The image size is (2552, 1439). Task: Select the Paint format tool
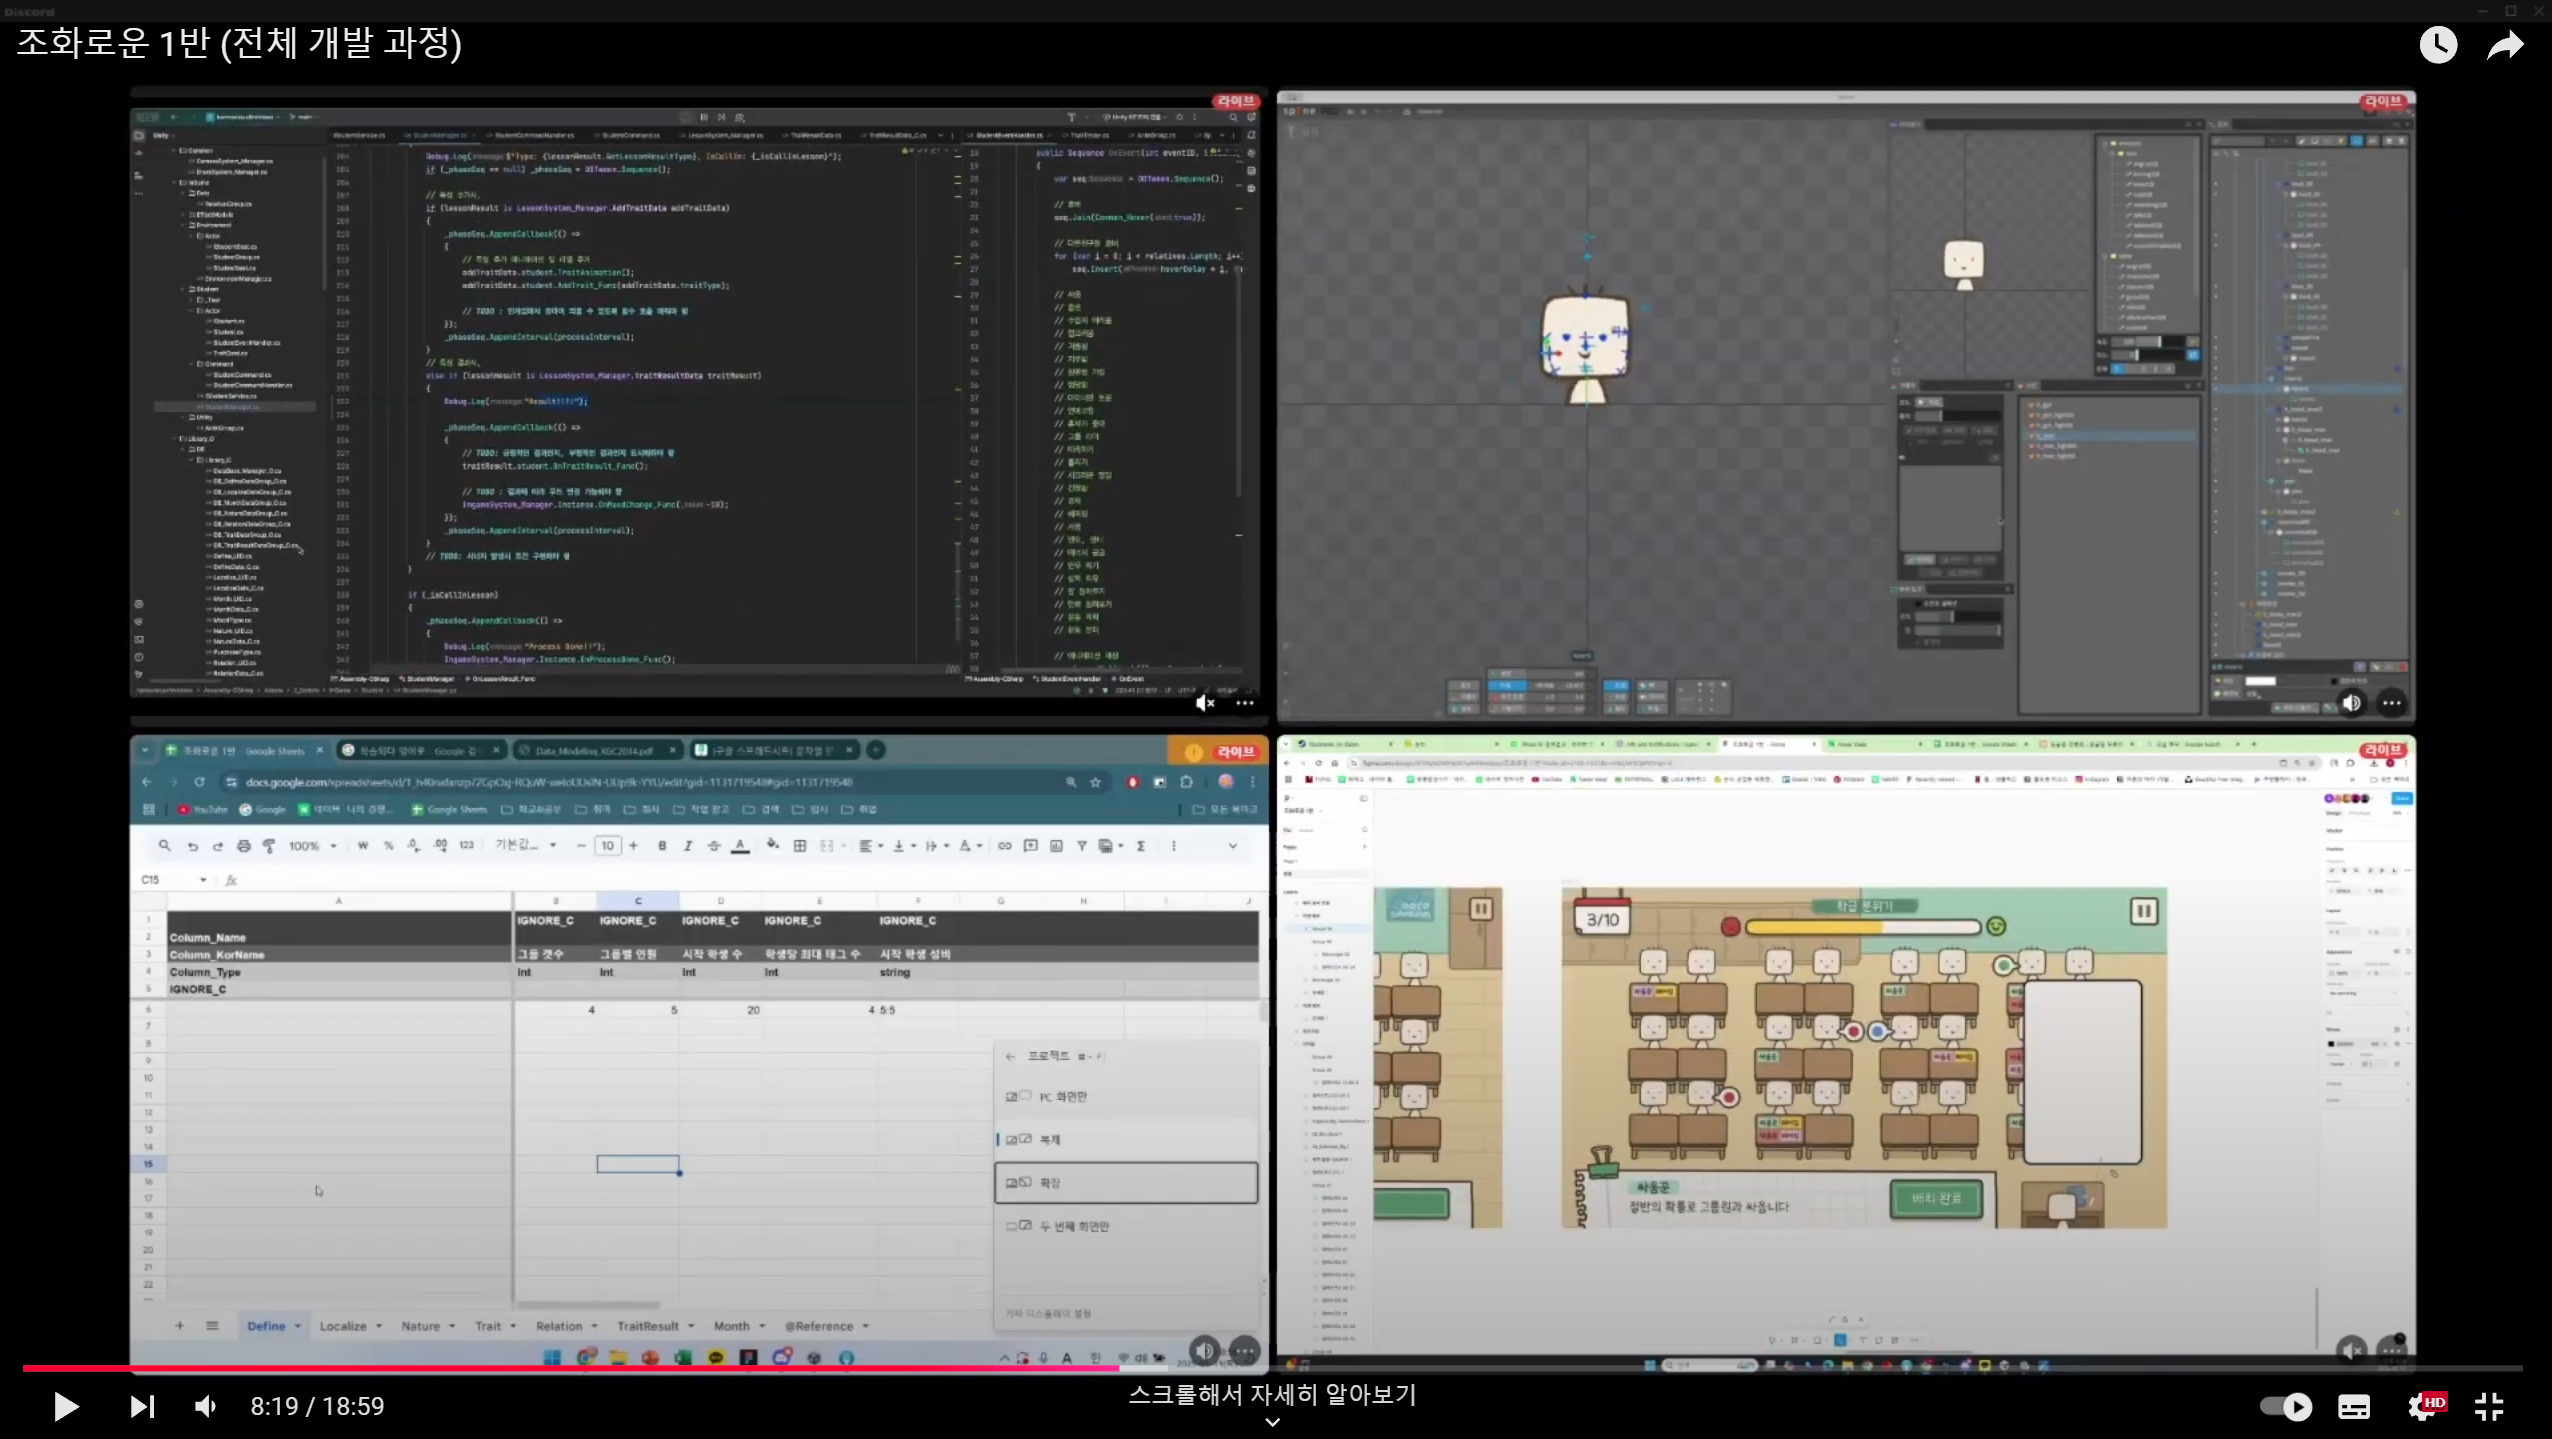[x=269, y=846]
